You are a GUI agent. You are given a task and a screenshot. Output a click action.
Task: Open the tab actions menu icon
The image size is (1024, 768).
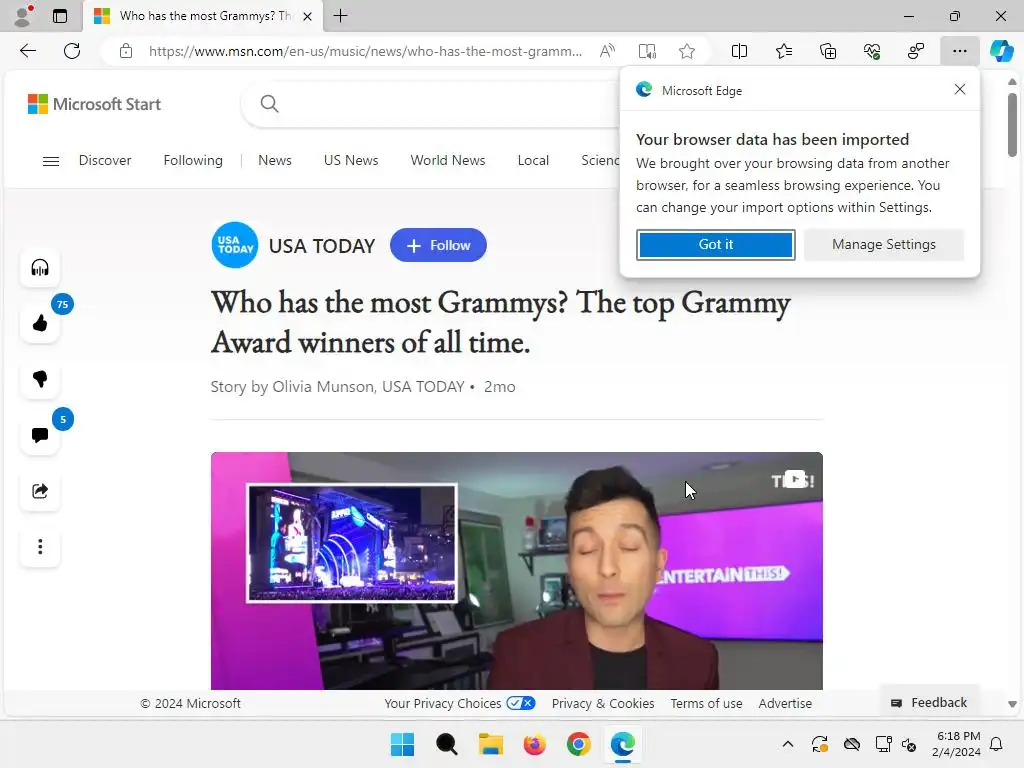[60, 16]
